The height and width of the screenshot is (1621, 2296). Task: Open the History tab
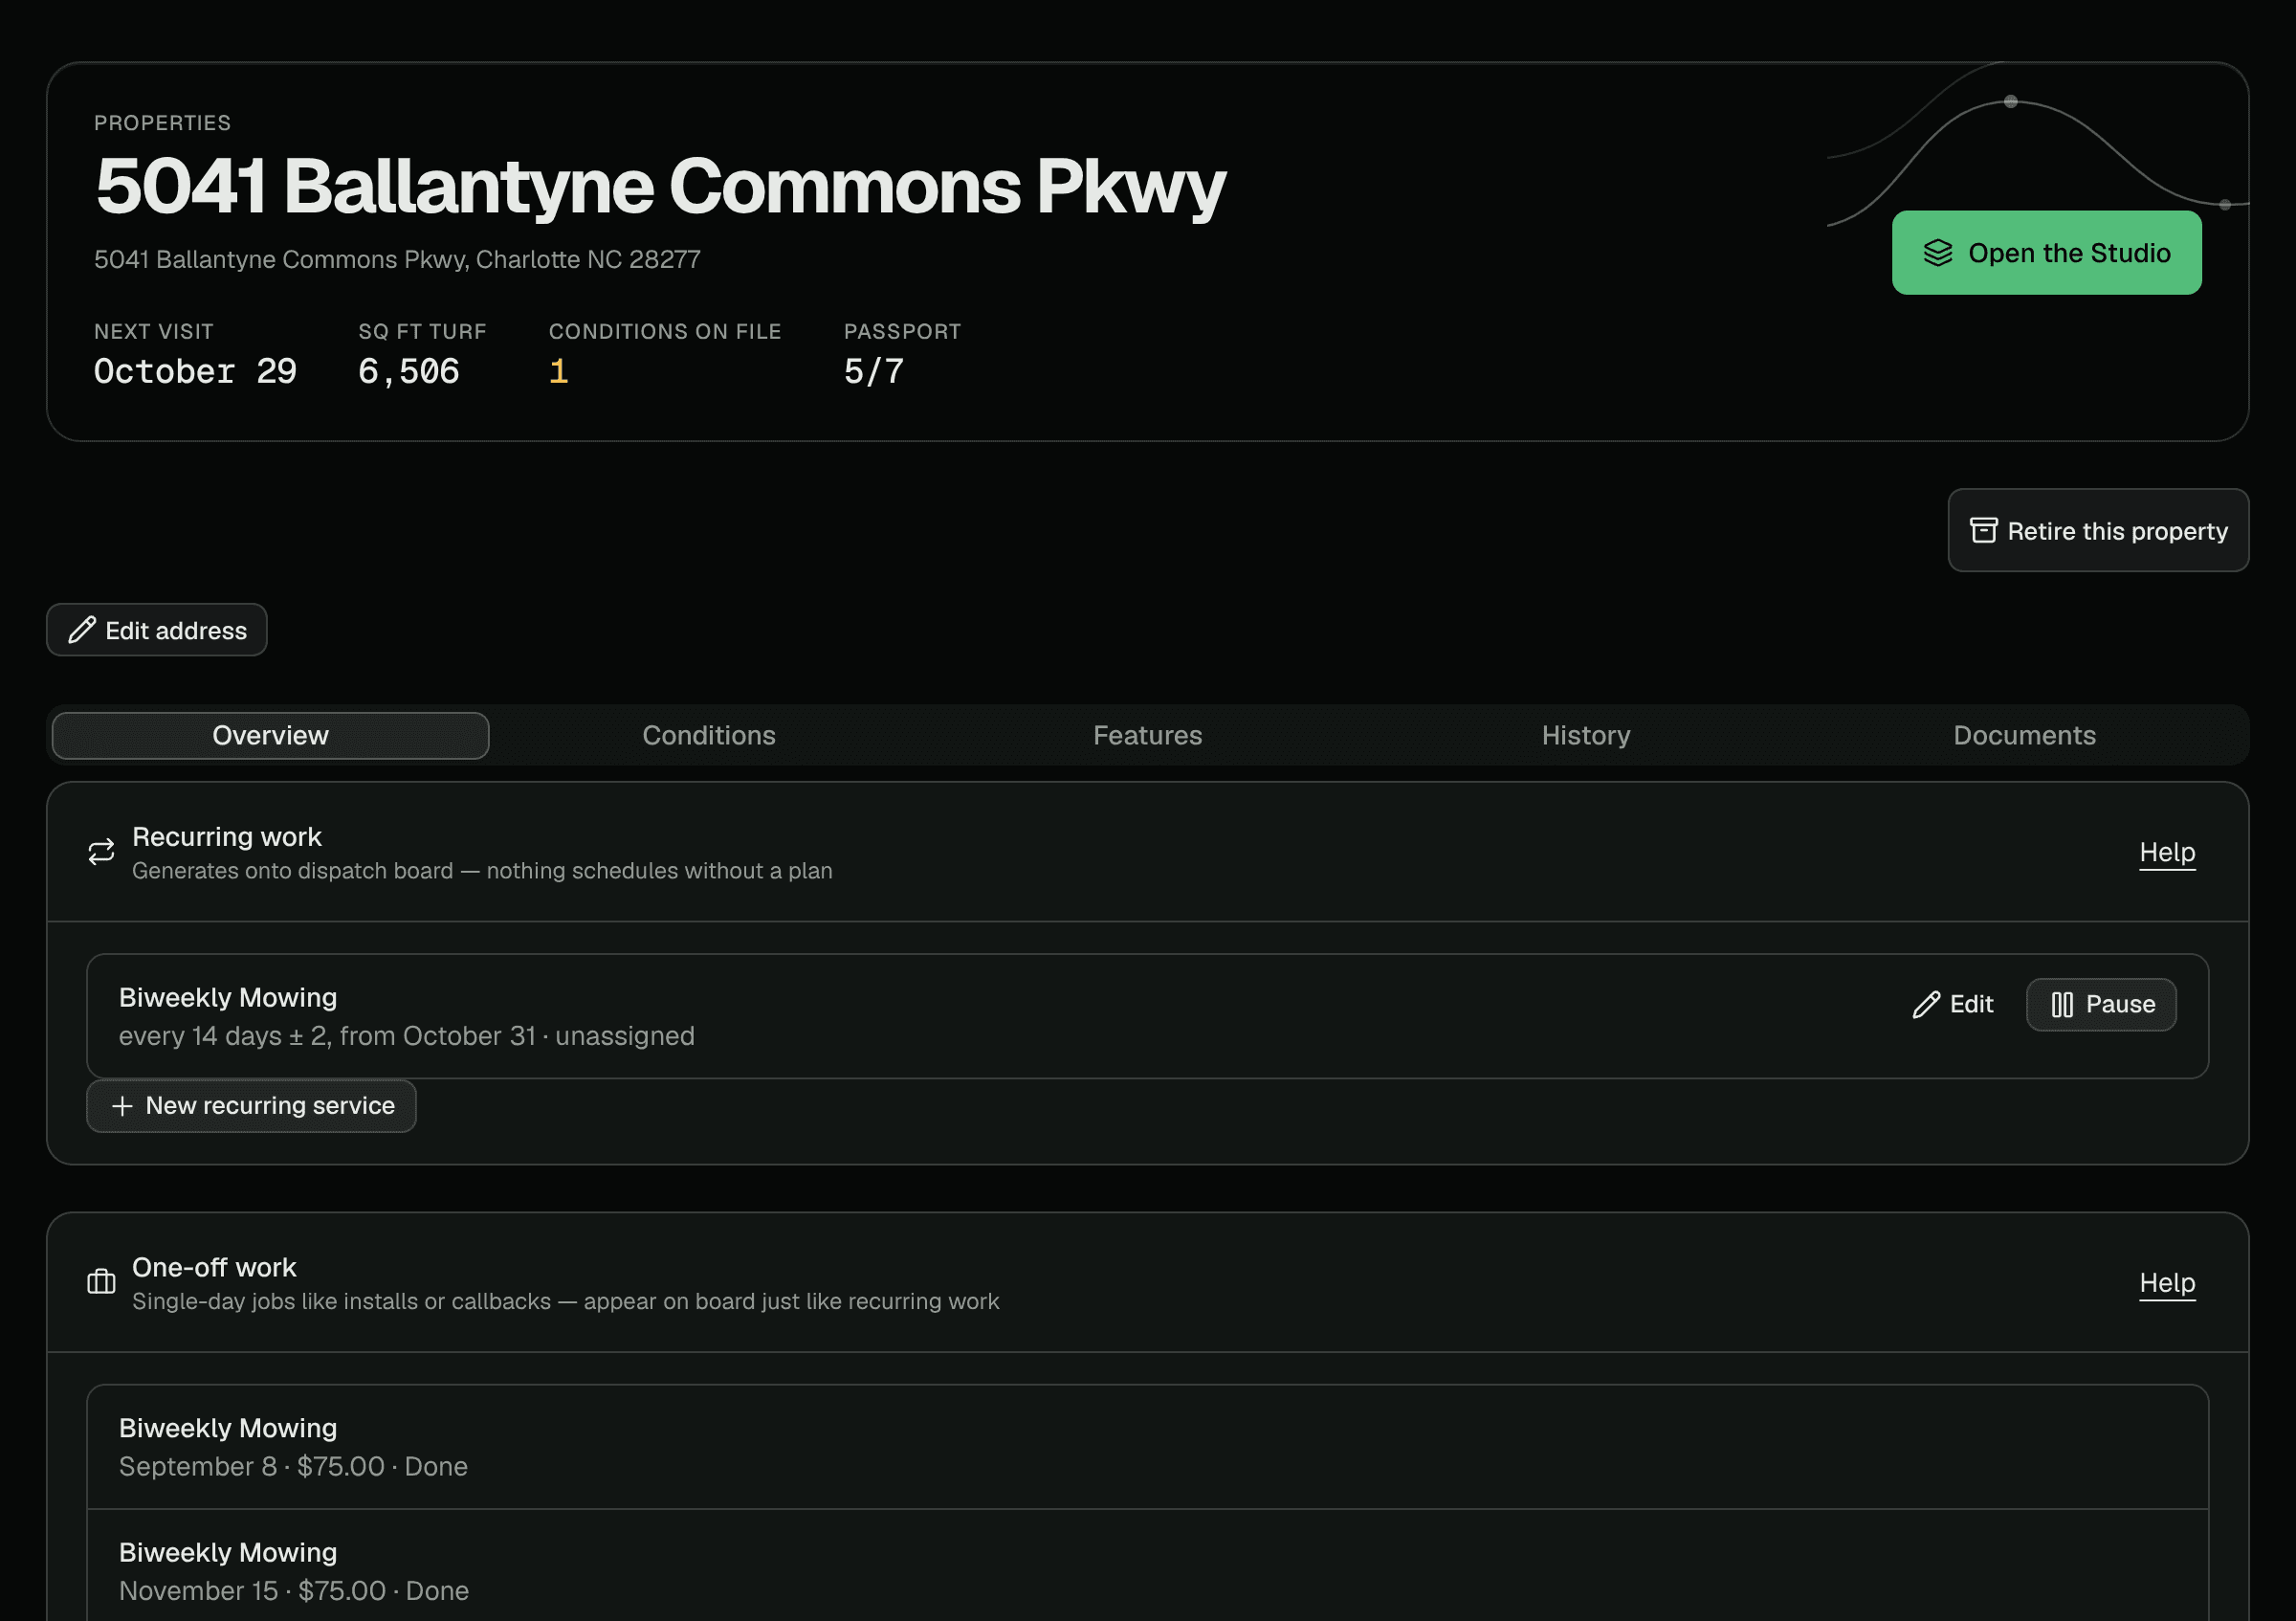coord(1586,735)
